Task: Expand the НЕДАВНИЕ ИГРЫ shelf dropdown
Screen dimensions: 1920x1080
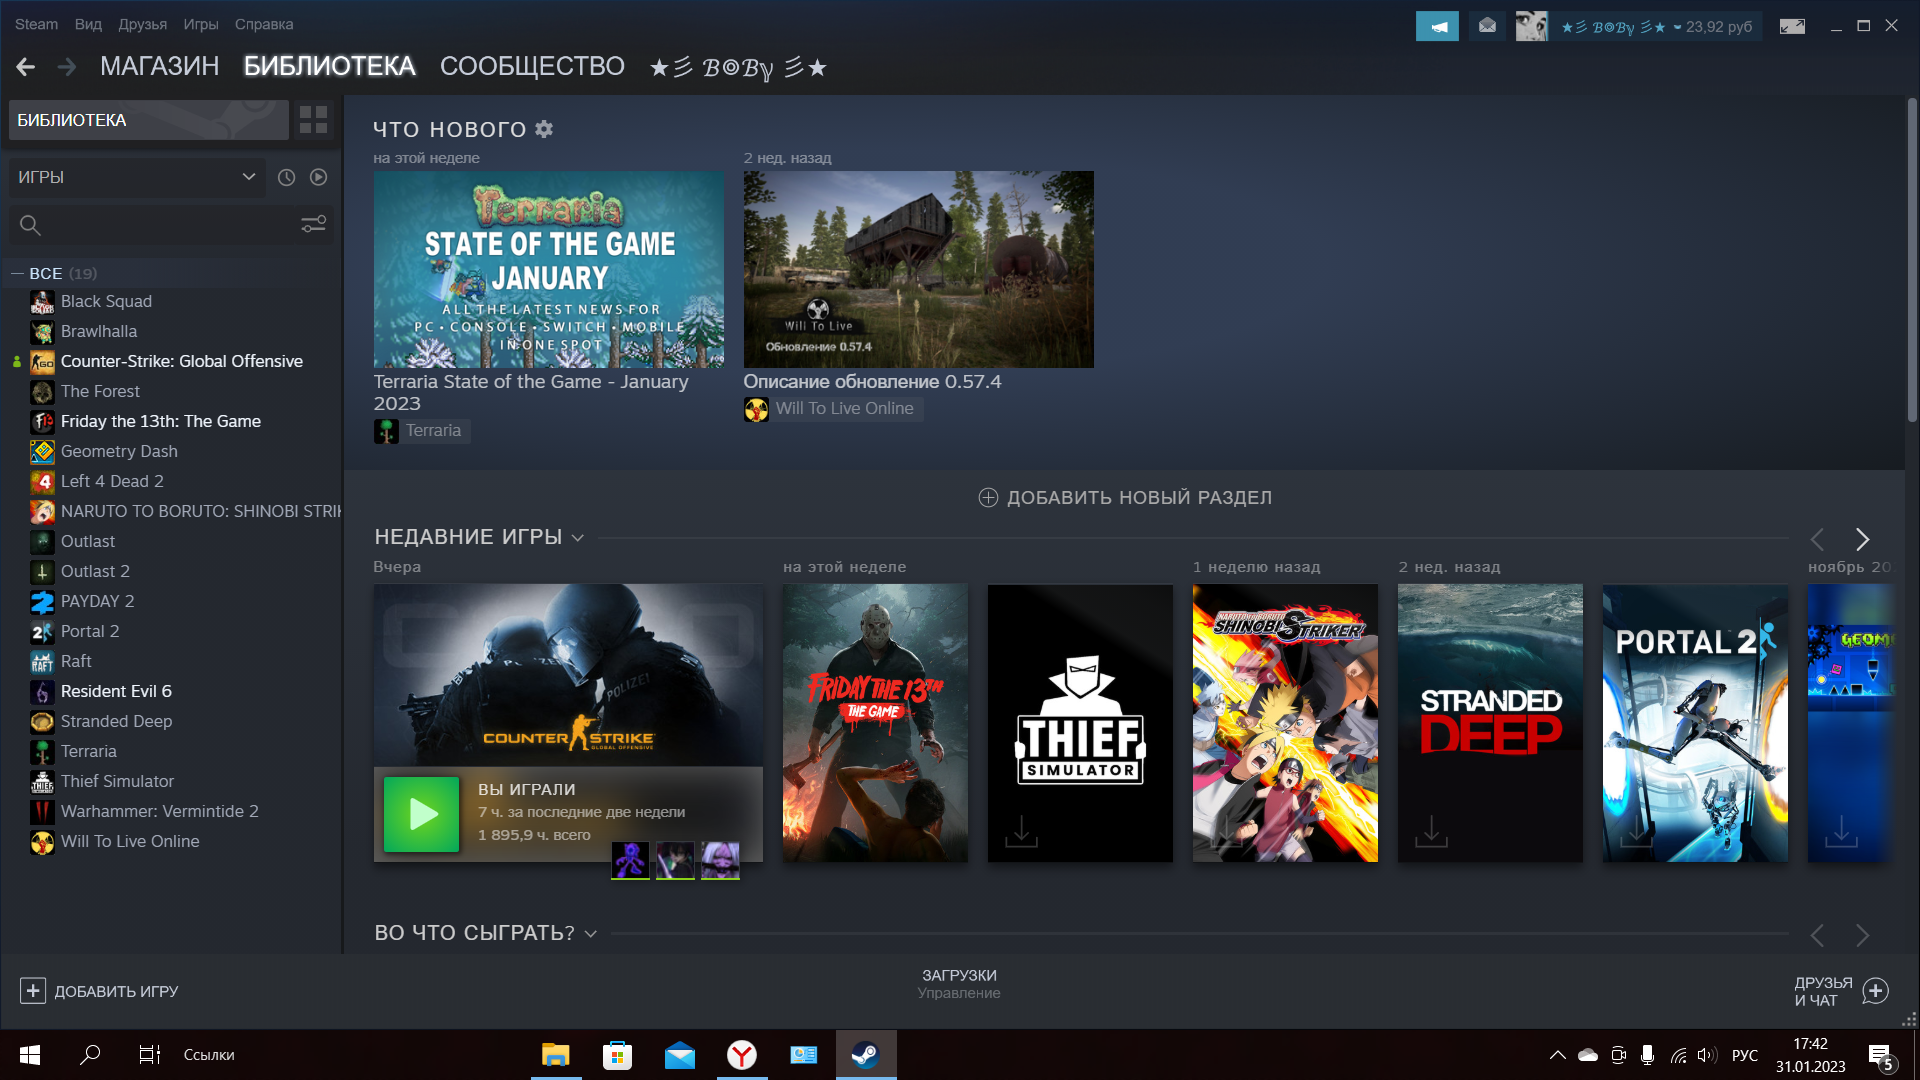Action: coord(578,538)
